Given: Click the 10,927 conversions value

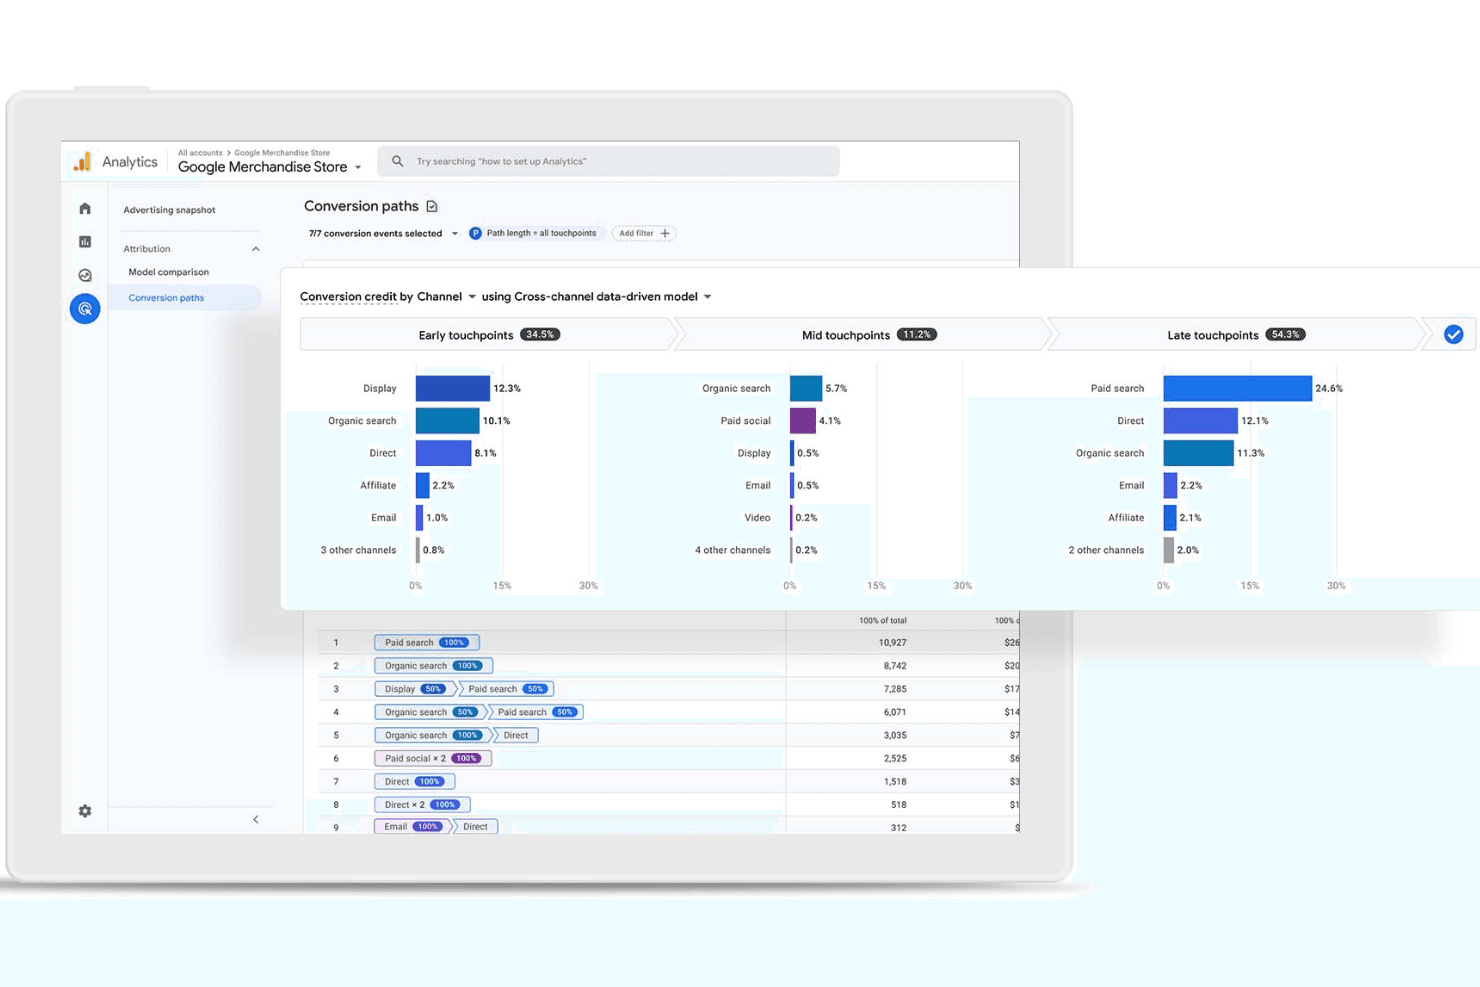Looking at the screenshot, I should point(892,643).
